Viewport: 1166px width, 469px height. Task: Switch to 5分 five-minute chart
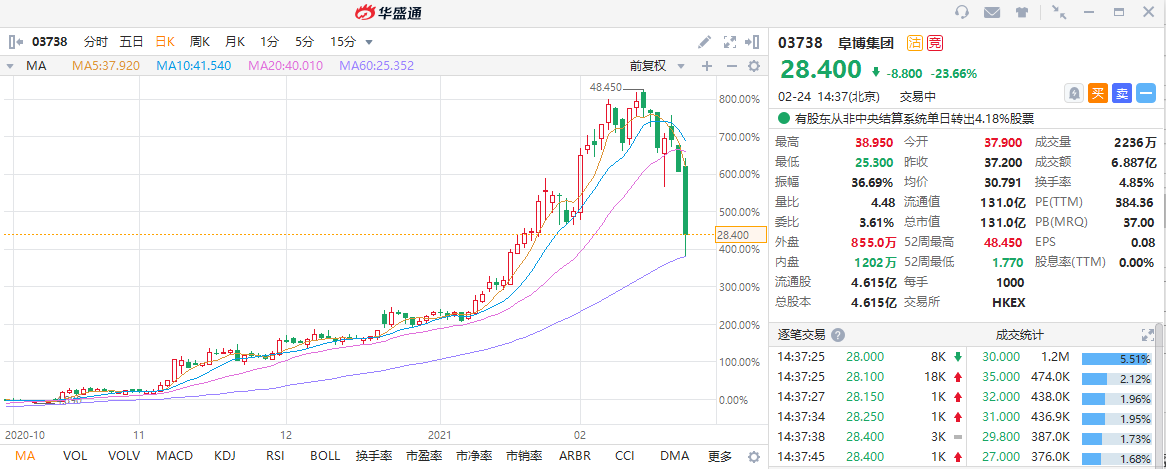coord(304,42)
